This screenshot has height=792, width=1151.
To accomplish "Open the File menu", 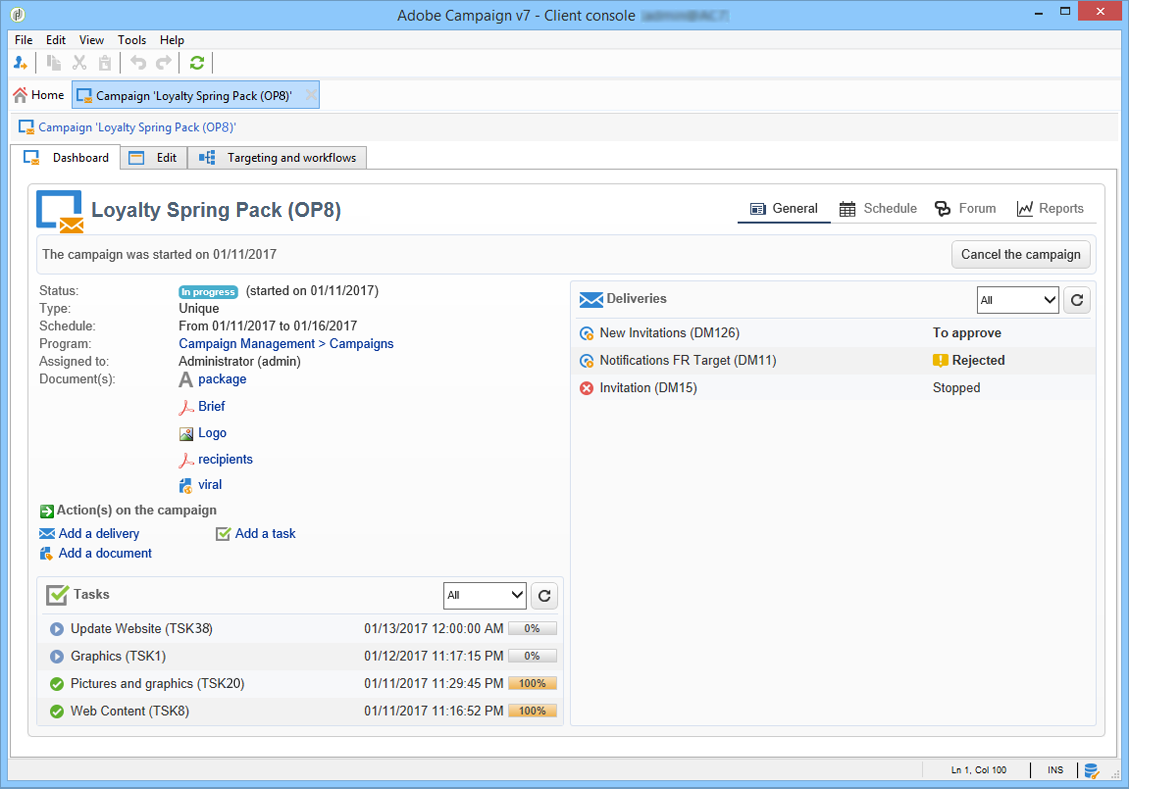I will click(x=23, y=40).
